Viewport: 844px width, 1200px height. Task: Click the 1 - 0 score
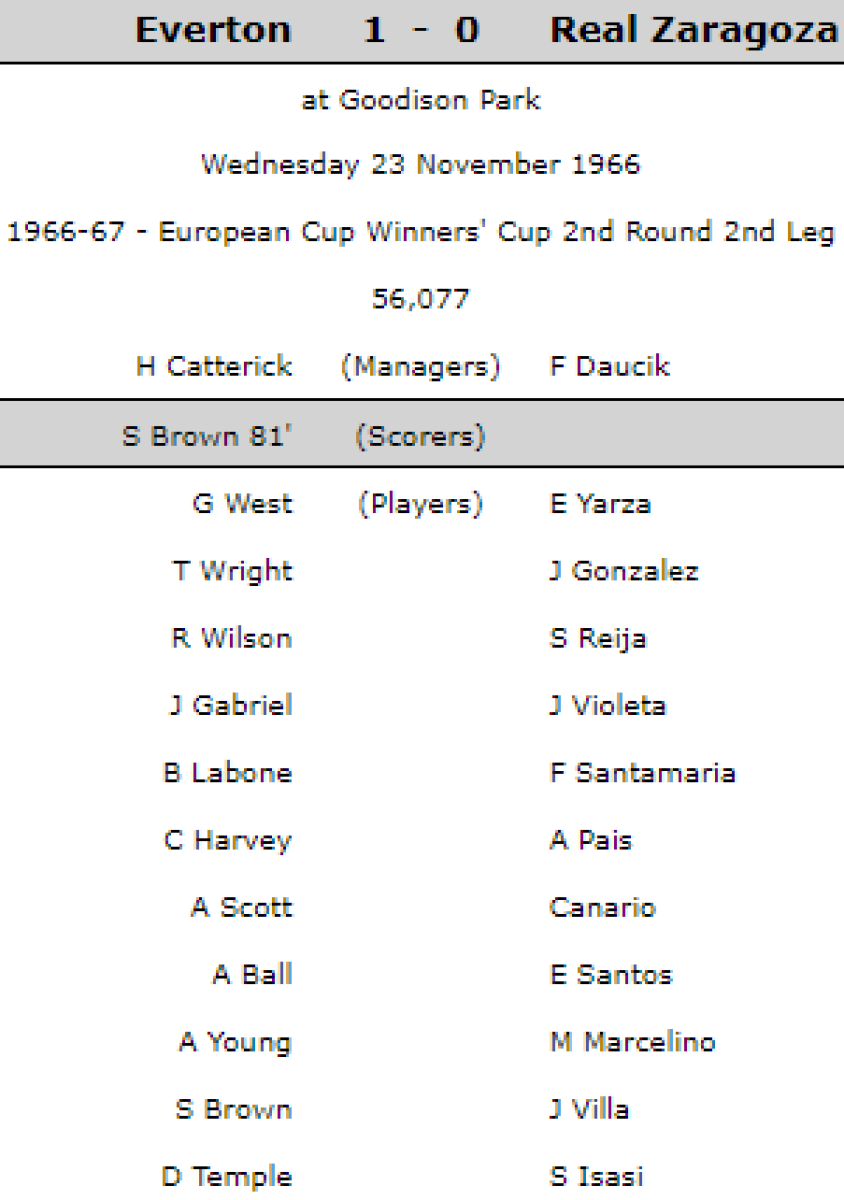tap(421, 31)
